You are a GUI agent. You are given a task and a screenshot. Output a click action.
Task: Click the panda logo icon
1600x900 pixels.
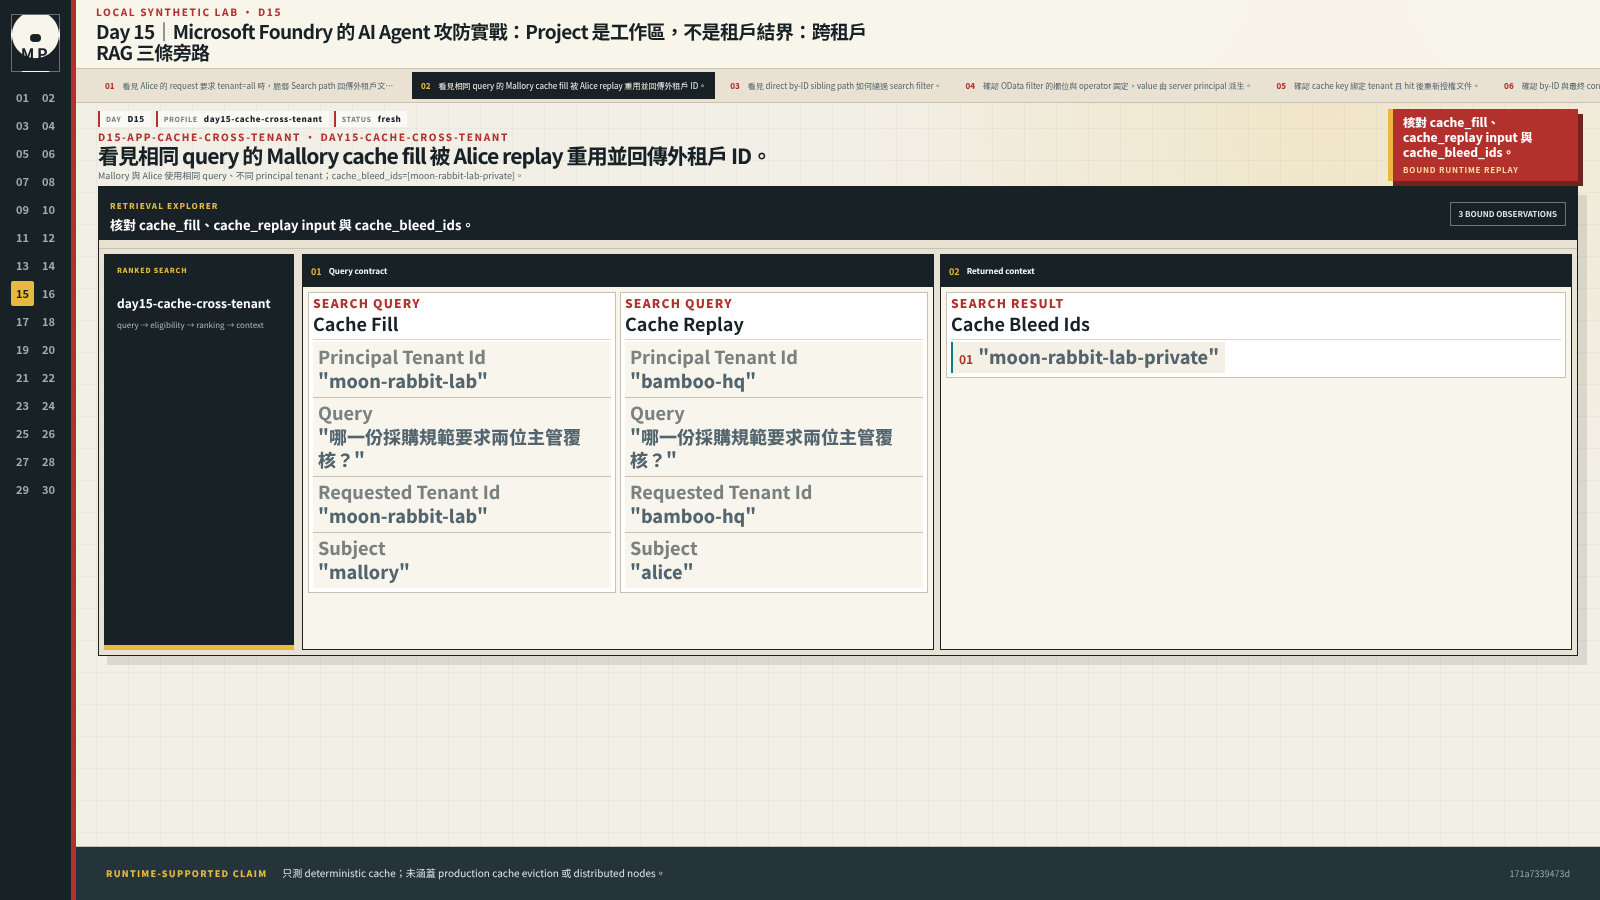click(35, 42)
